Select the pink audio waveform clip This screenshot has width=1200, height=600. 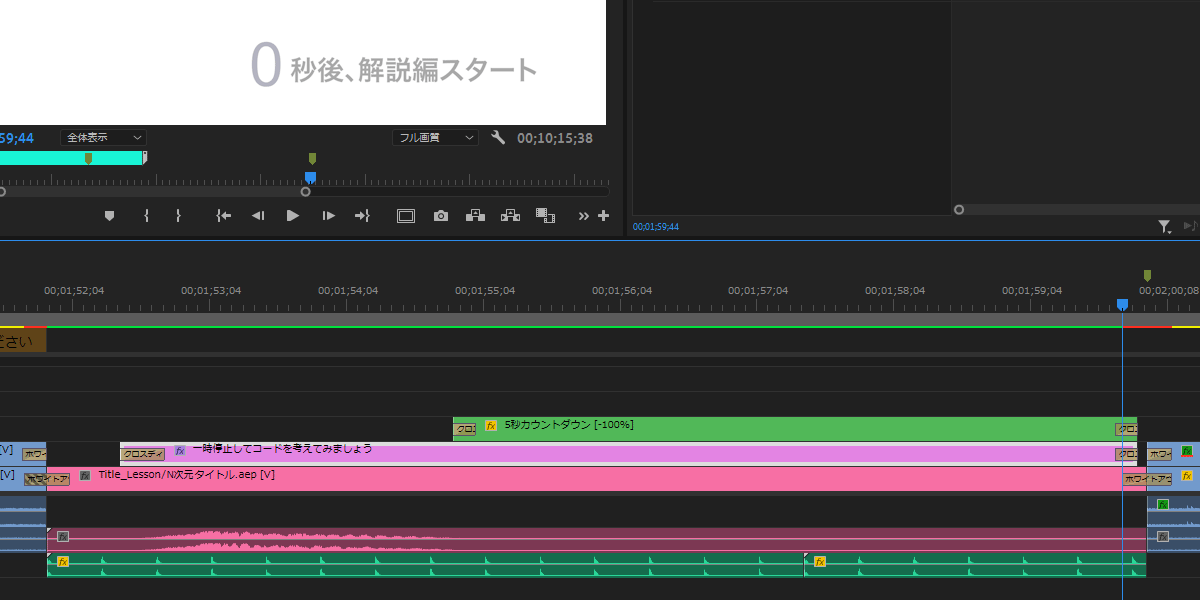point(596,540)
